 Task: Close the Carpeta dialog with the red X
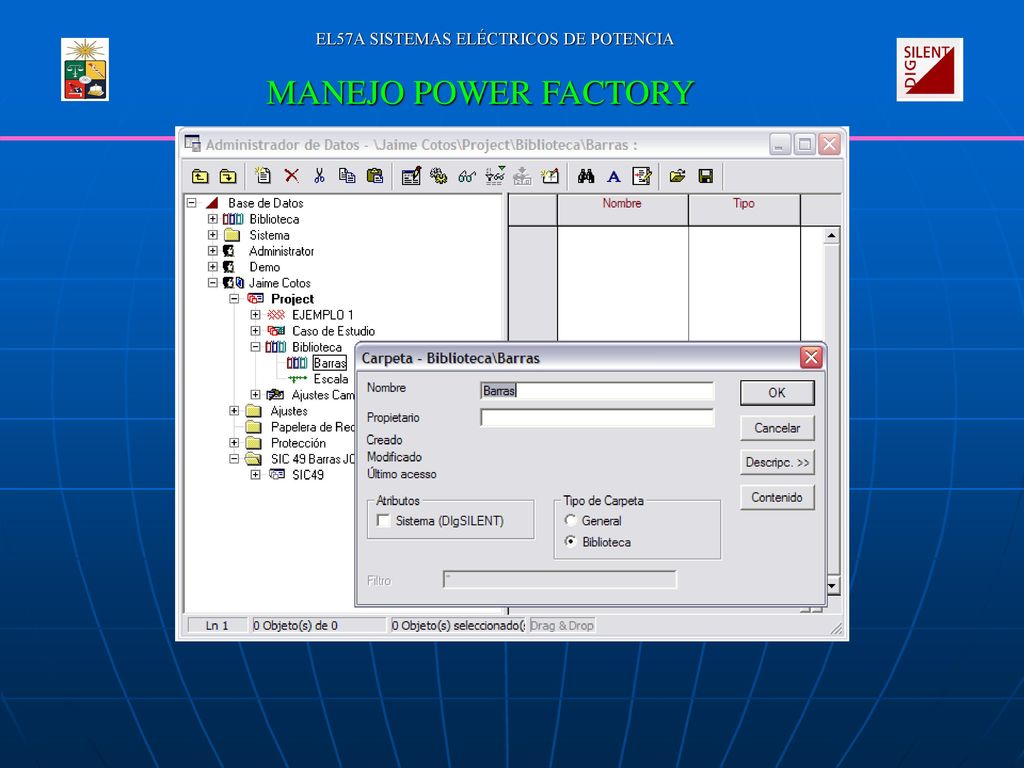[x=811, y=358]
